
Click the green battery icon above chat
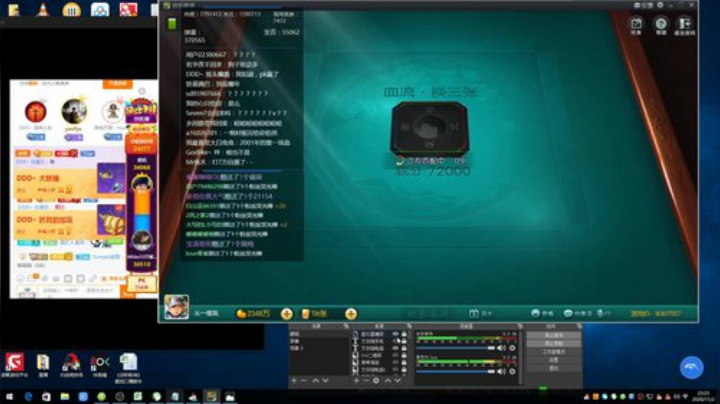click(172, 24)
